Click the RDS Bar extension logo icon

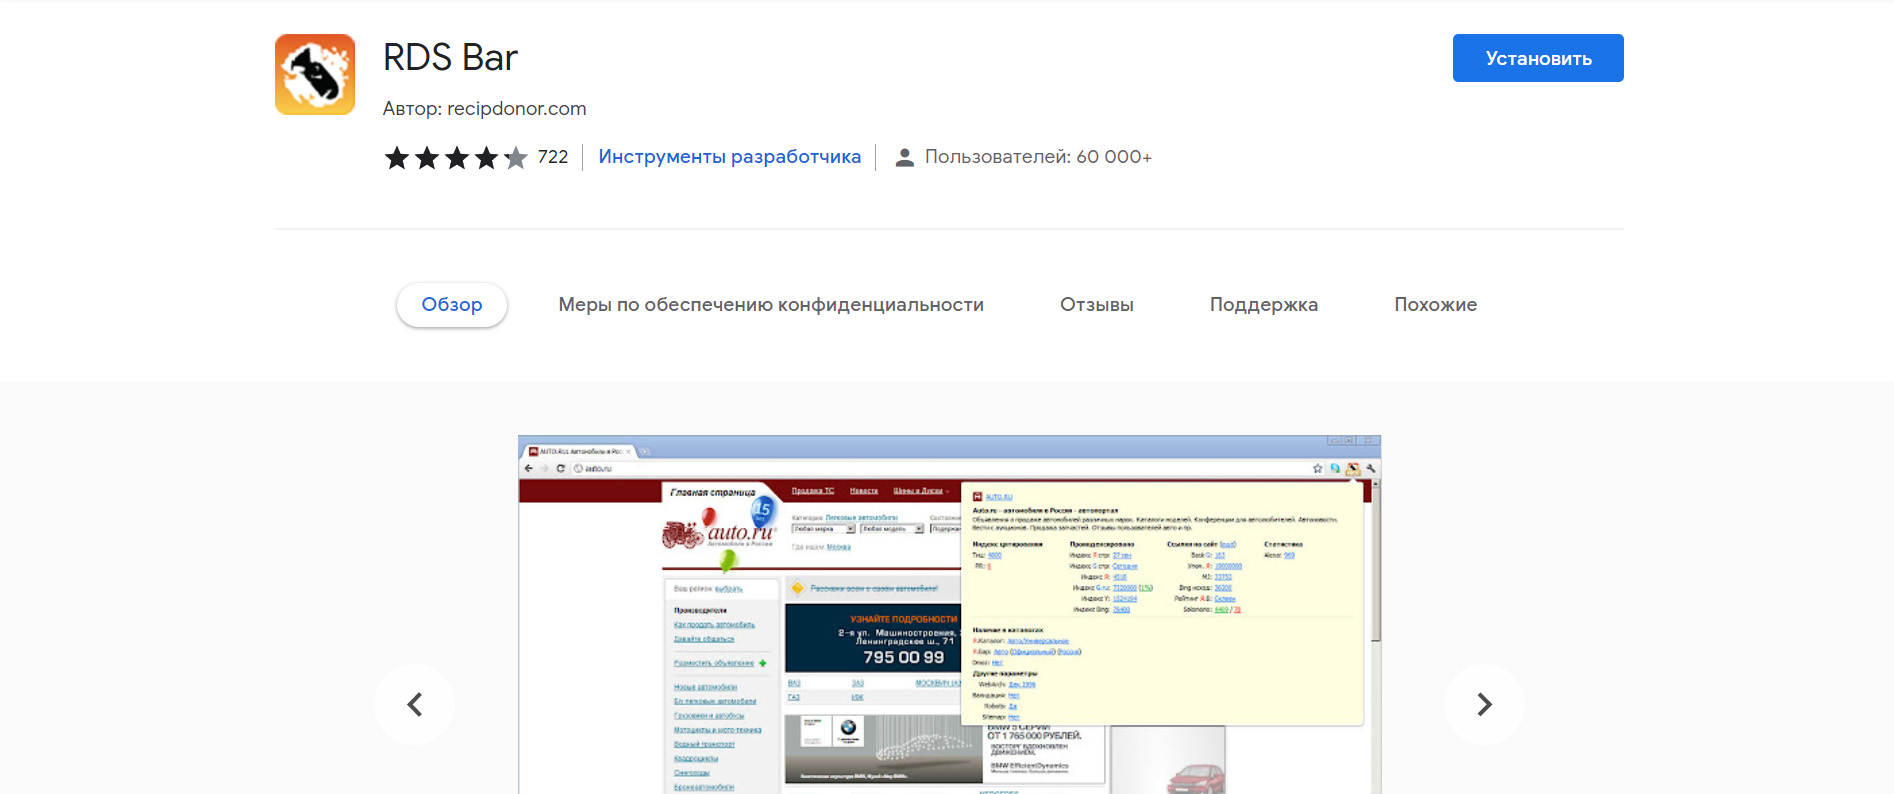[315, 74]
